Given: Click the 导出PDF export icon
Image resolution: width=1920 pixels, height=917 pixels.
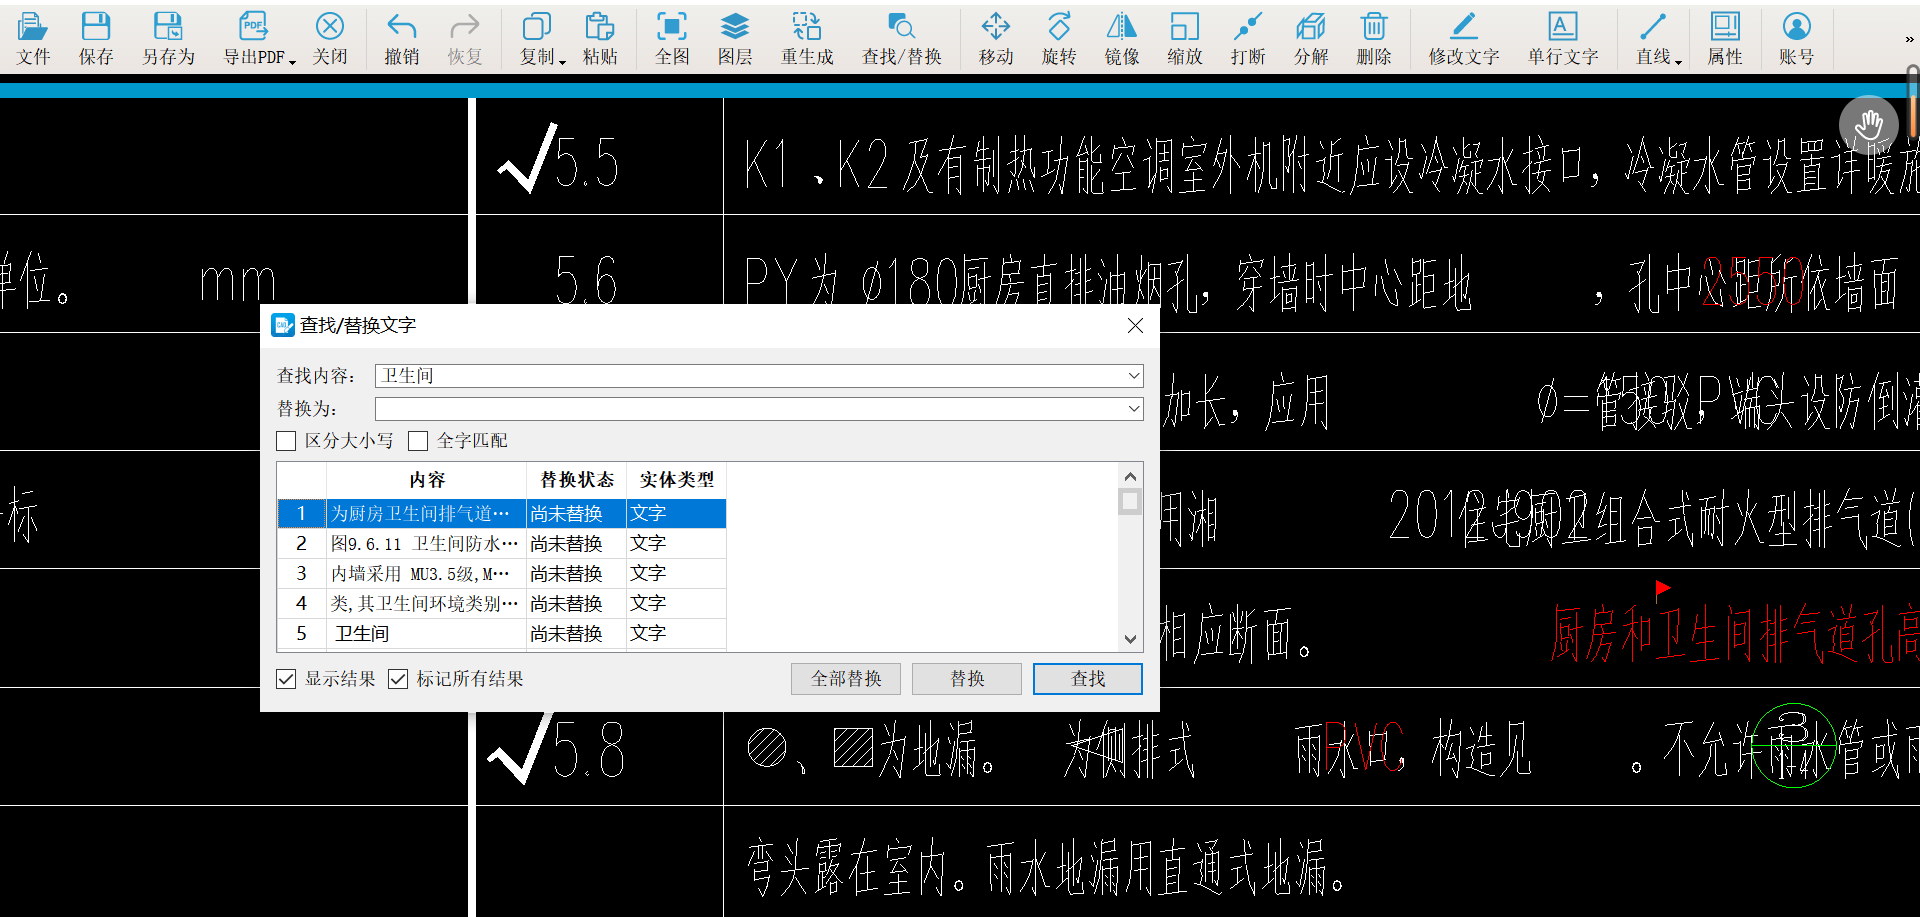Looking at the screenshot, I should coord(253,39).
